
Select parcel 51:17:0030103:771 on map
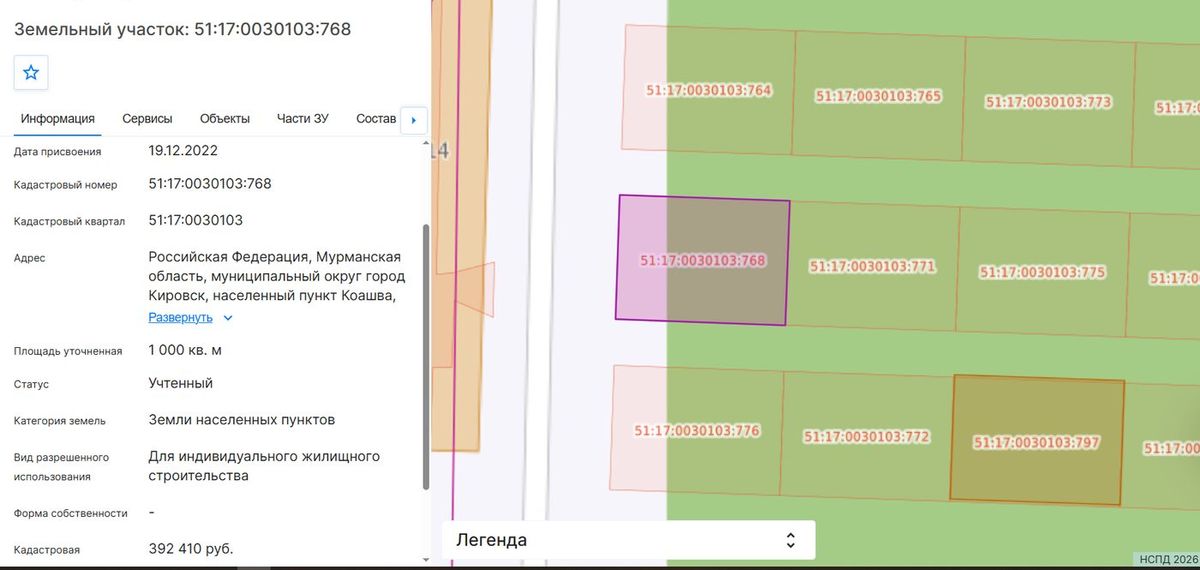[872, 266]
